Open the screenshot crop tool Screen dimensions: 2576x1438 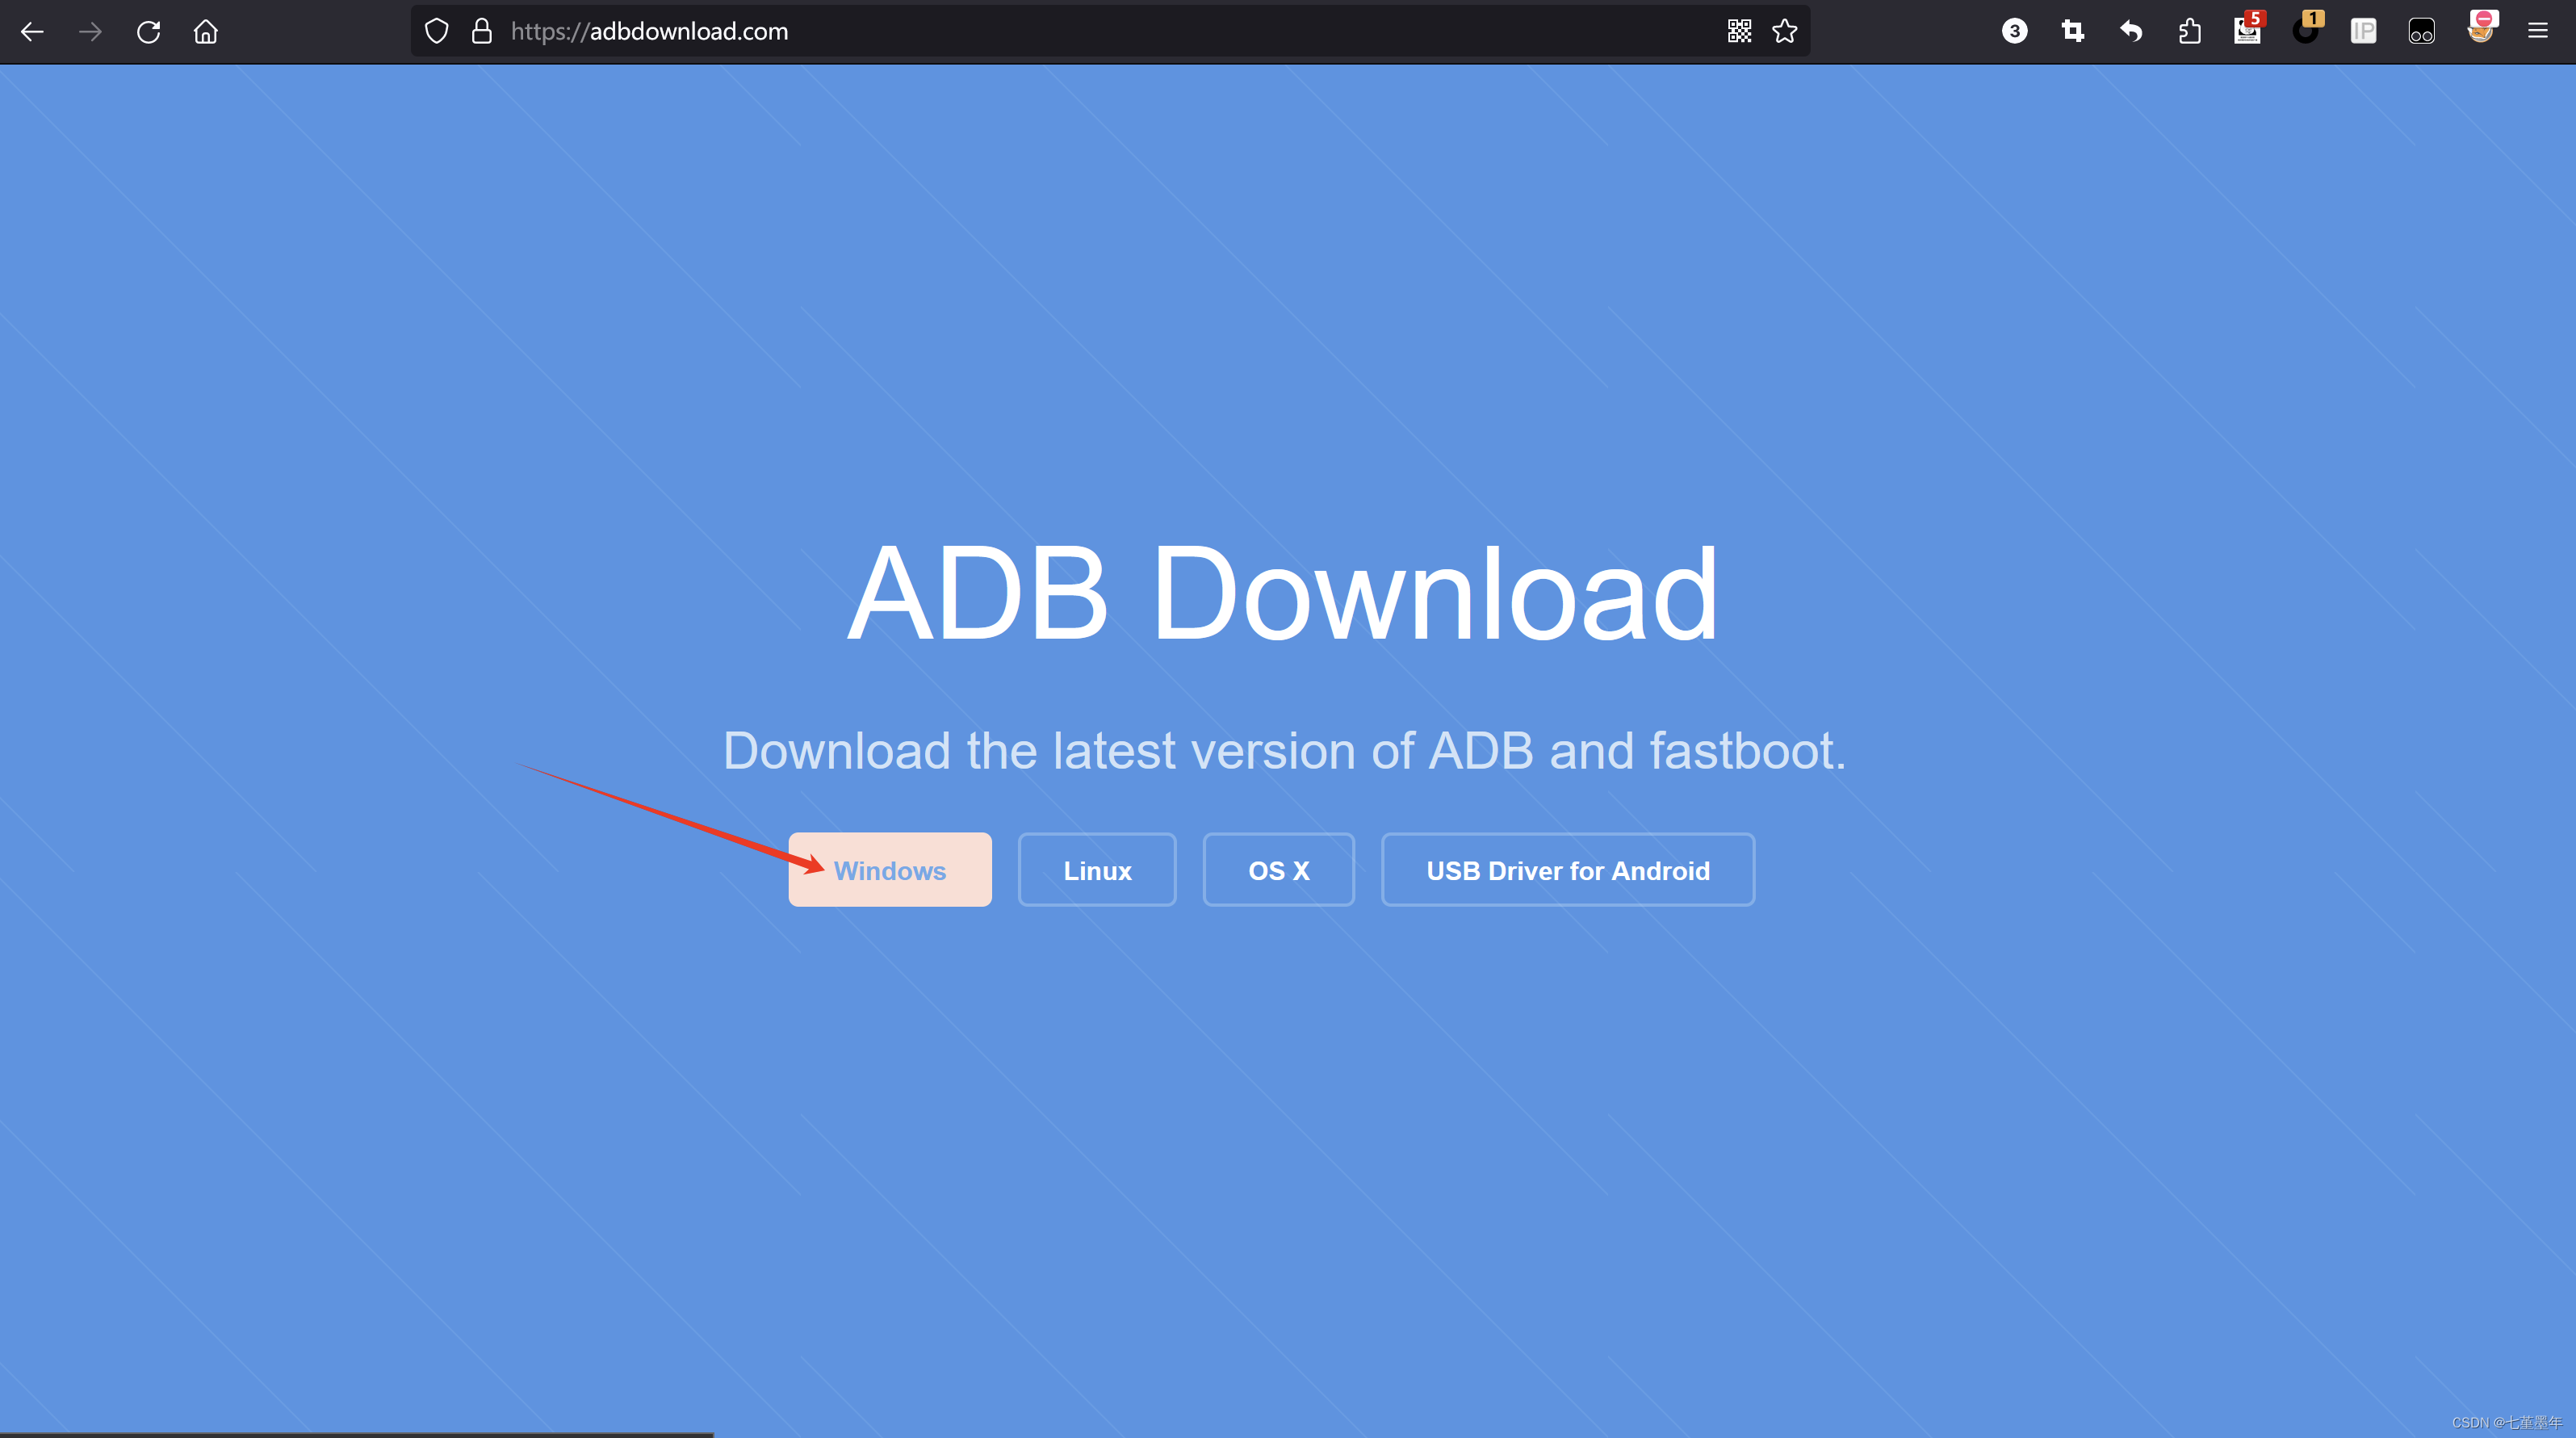(2073, 32)
